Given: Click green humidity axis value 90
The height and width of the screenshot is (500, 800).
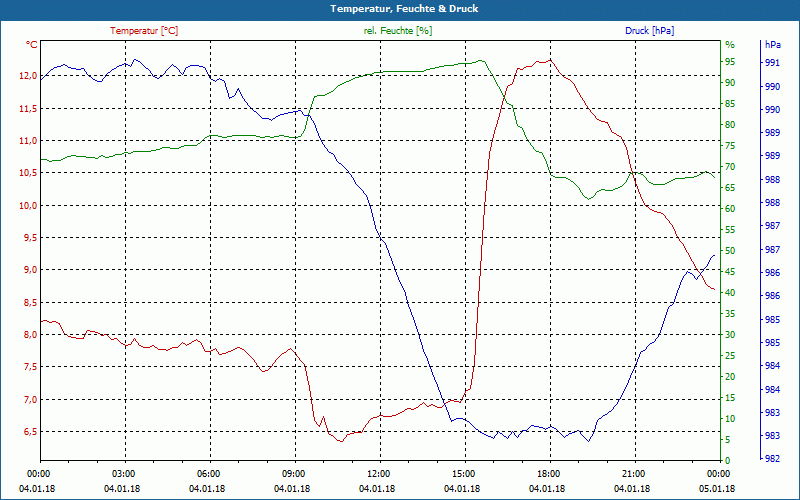Looking at the screenshot, I should tap(730, 83).
